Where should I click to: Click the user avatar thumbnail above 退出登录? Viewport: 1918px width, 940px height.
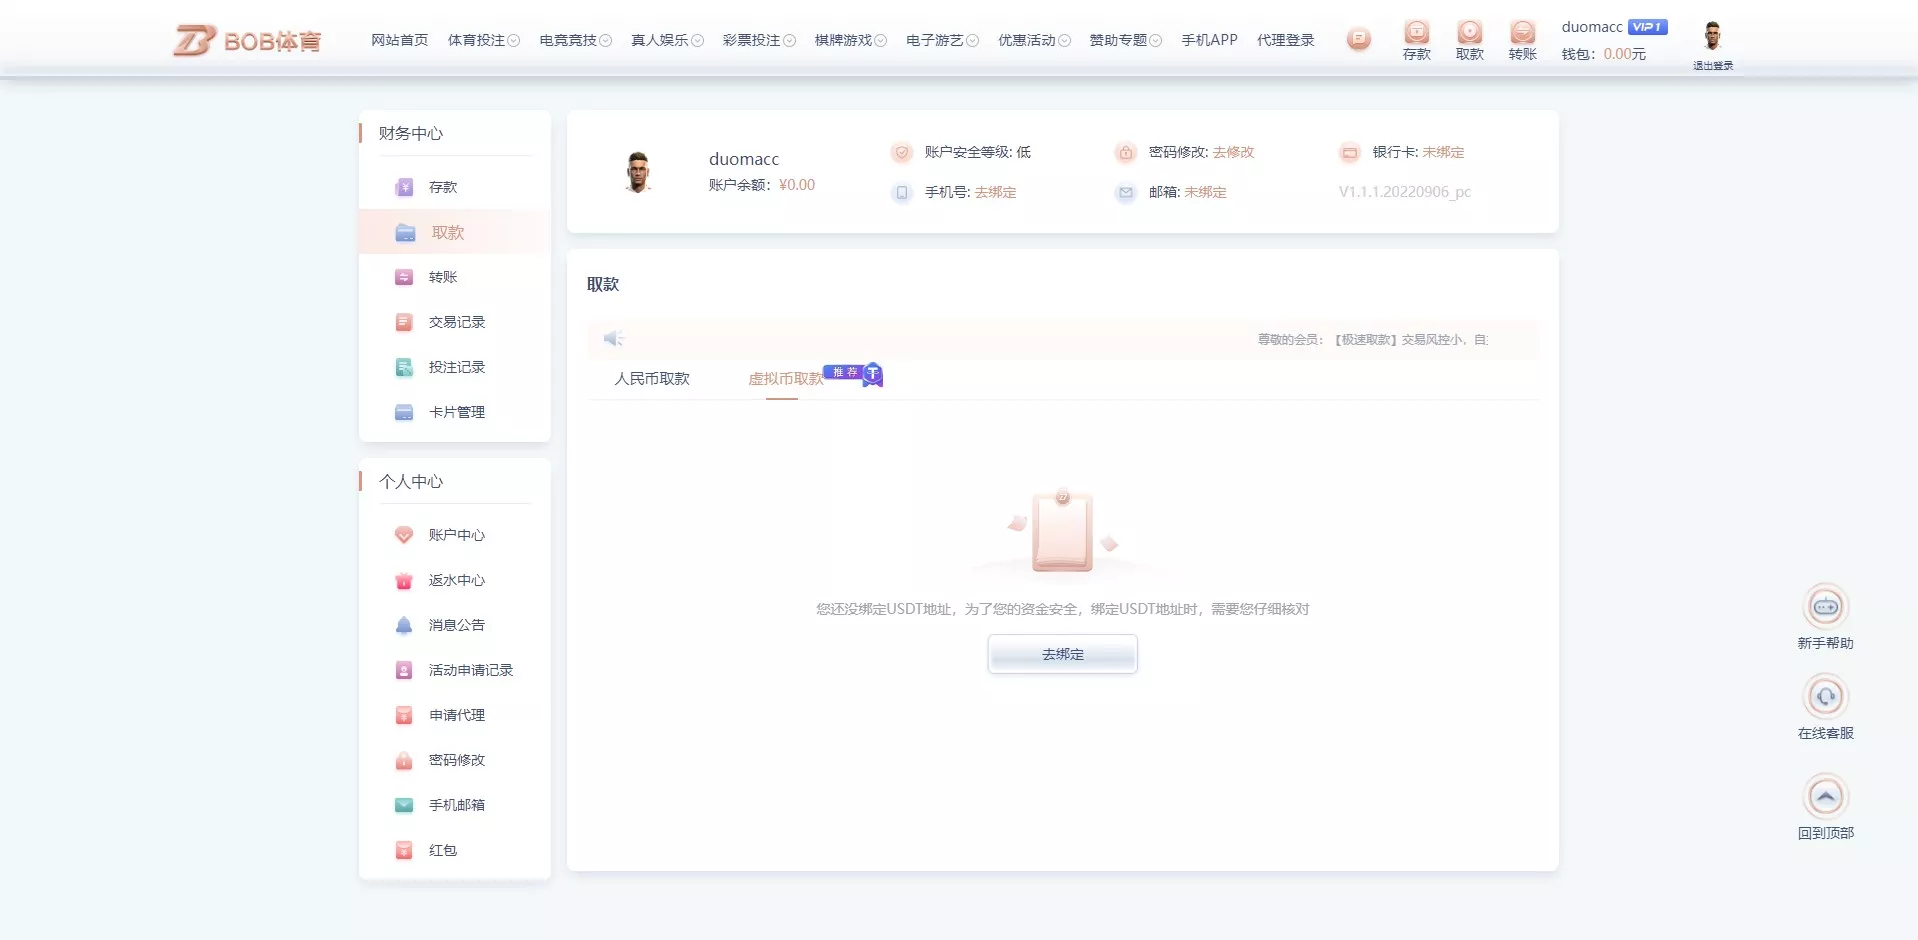click(1713, 33)
